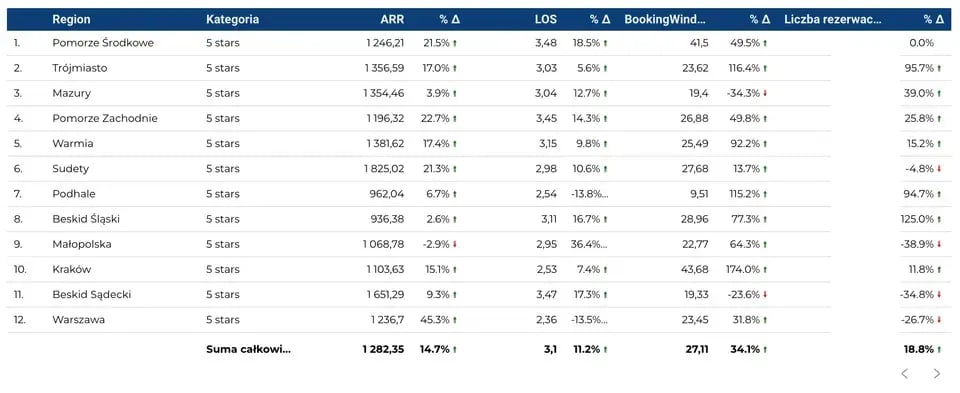The image size is (960, 393).
Task: Click Suma całkowi... total row label
Action: (249, 350)
